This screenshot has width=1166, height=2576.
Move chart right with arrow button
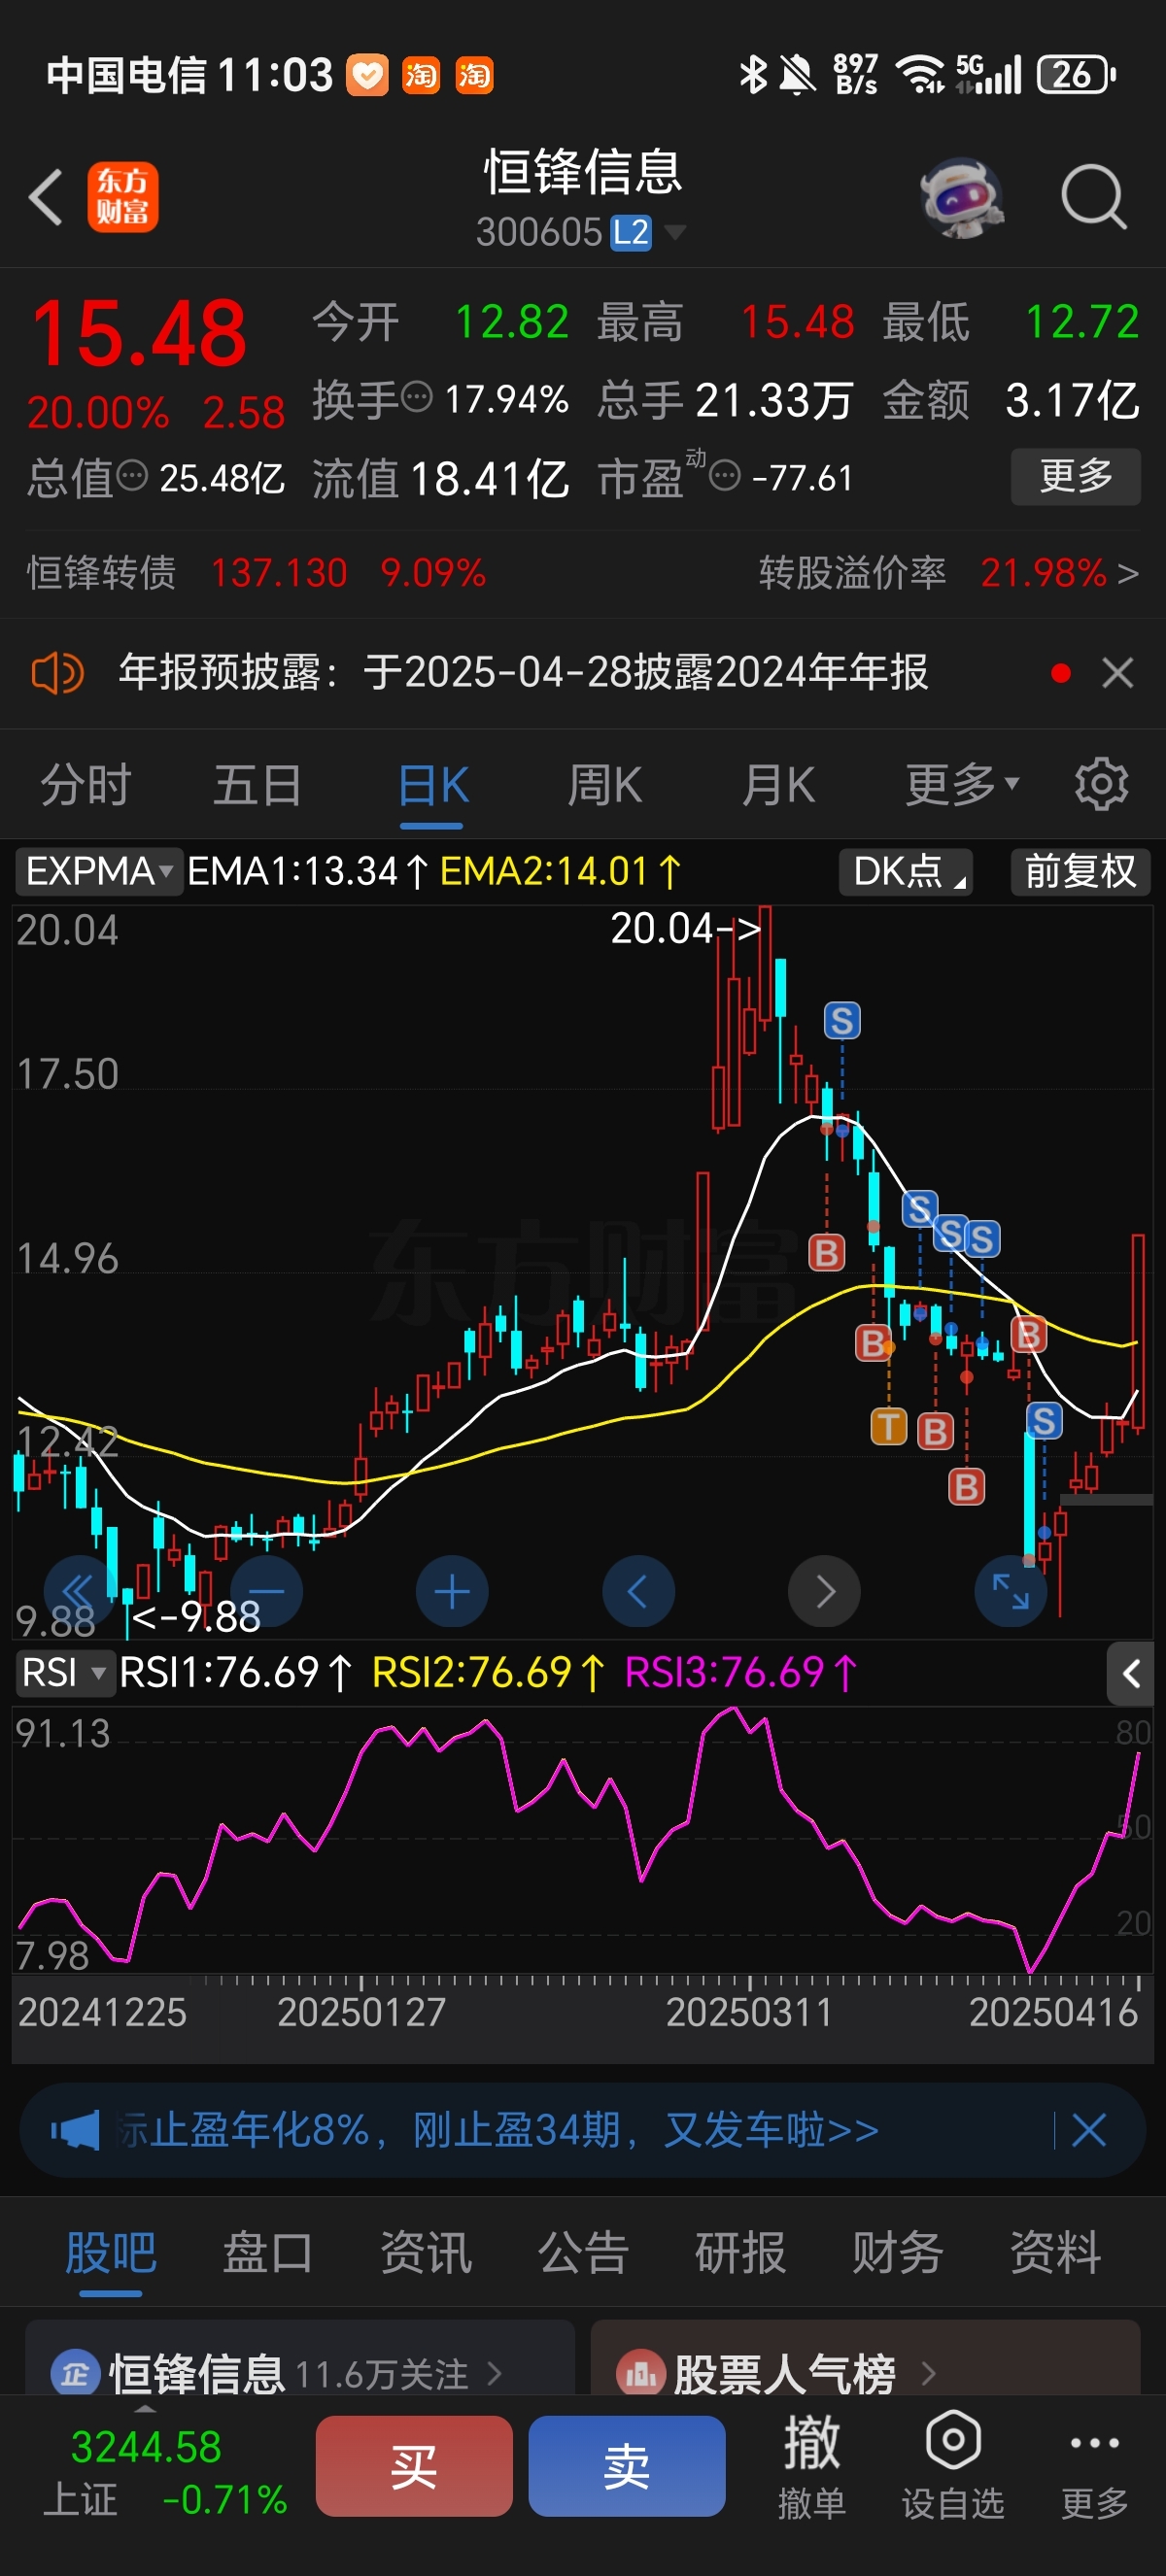click(x=824, y=1591)
